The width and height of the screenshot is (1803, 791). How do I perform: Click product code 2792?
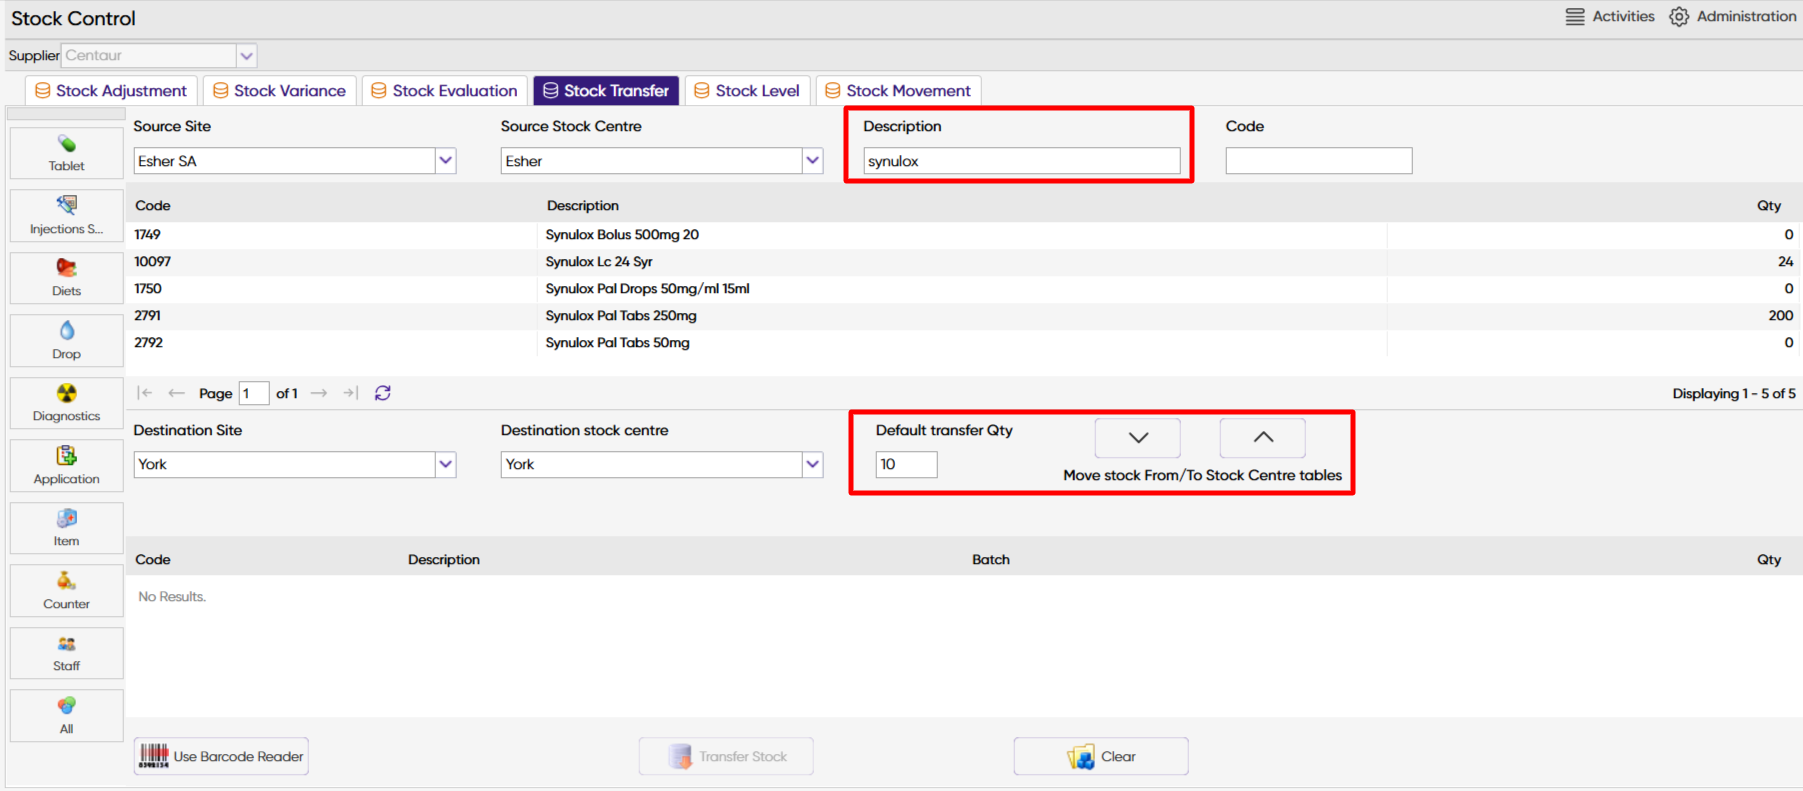(149, 343)
